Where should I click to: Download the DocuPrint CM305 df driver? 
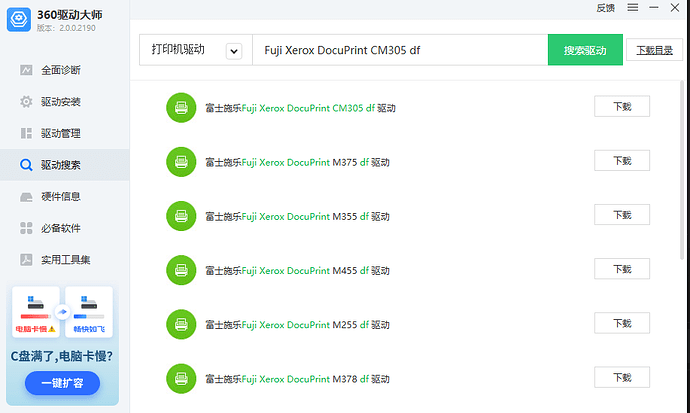[x=622, y=106]
